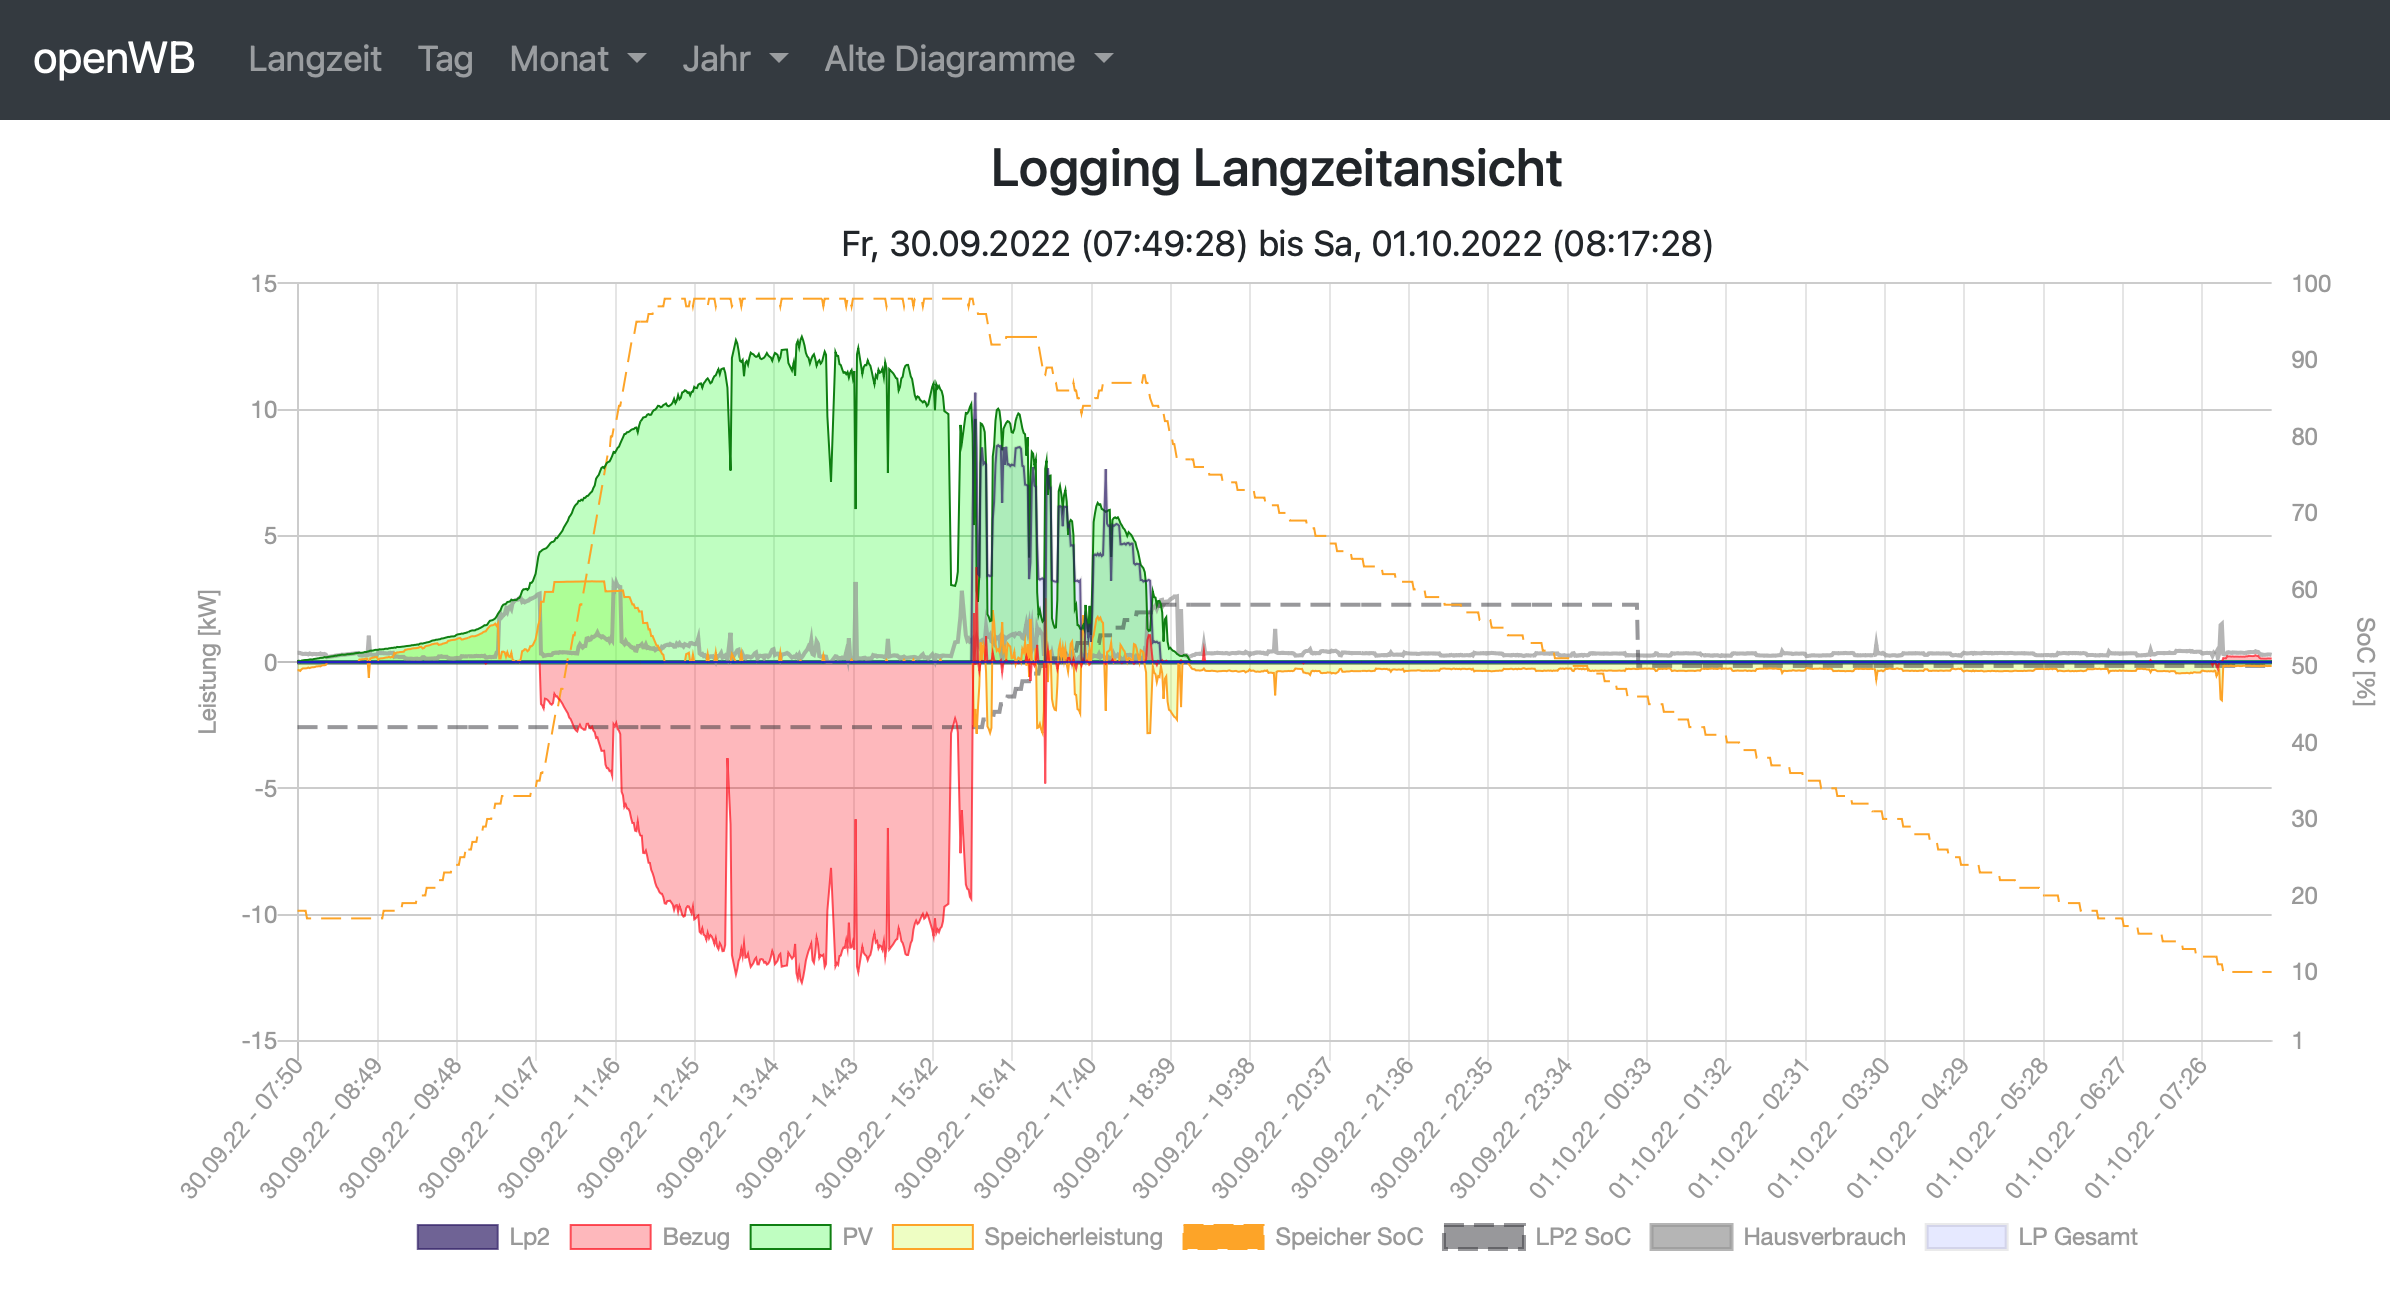Click the orange dashed Speicher SoC legend box

pos(1223,1237)
